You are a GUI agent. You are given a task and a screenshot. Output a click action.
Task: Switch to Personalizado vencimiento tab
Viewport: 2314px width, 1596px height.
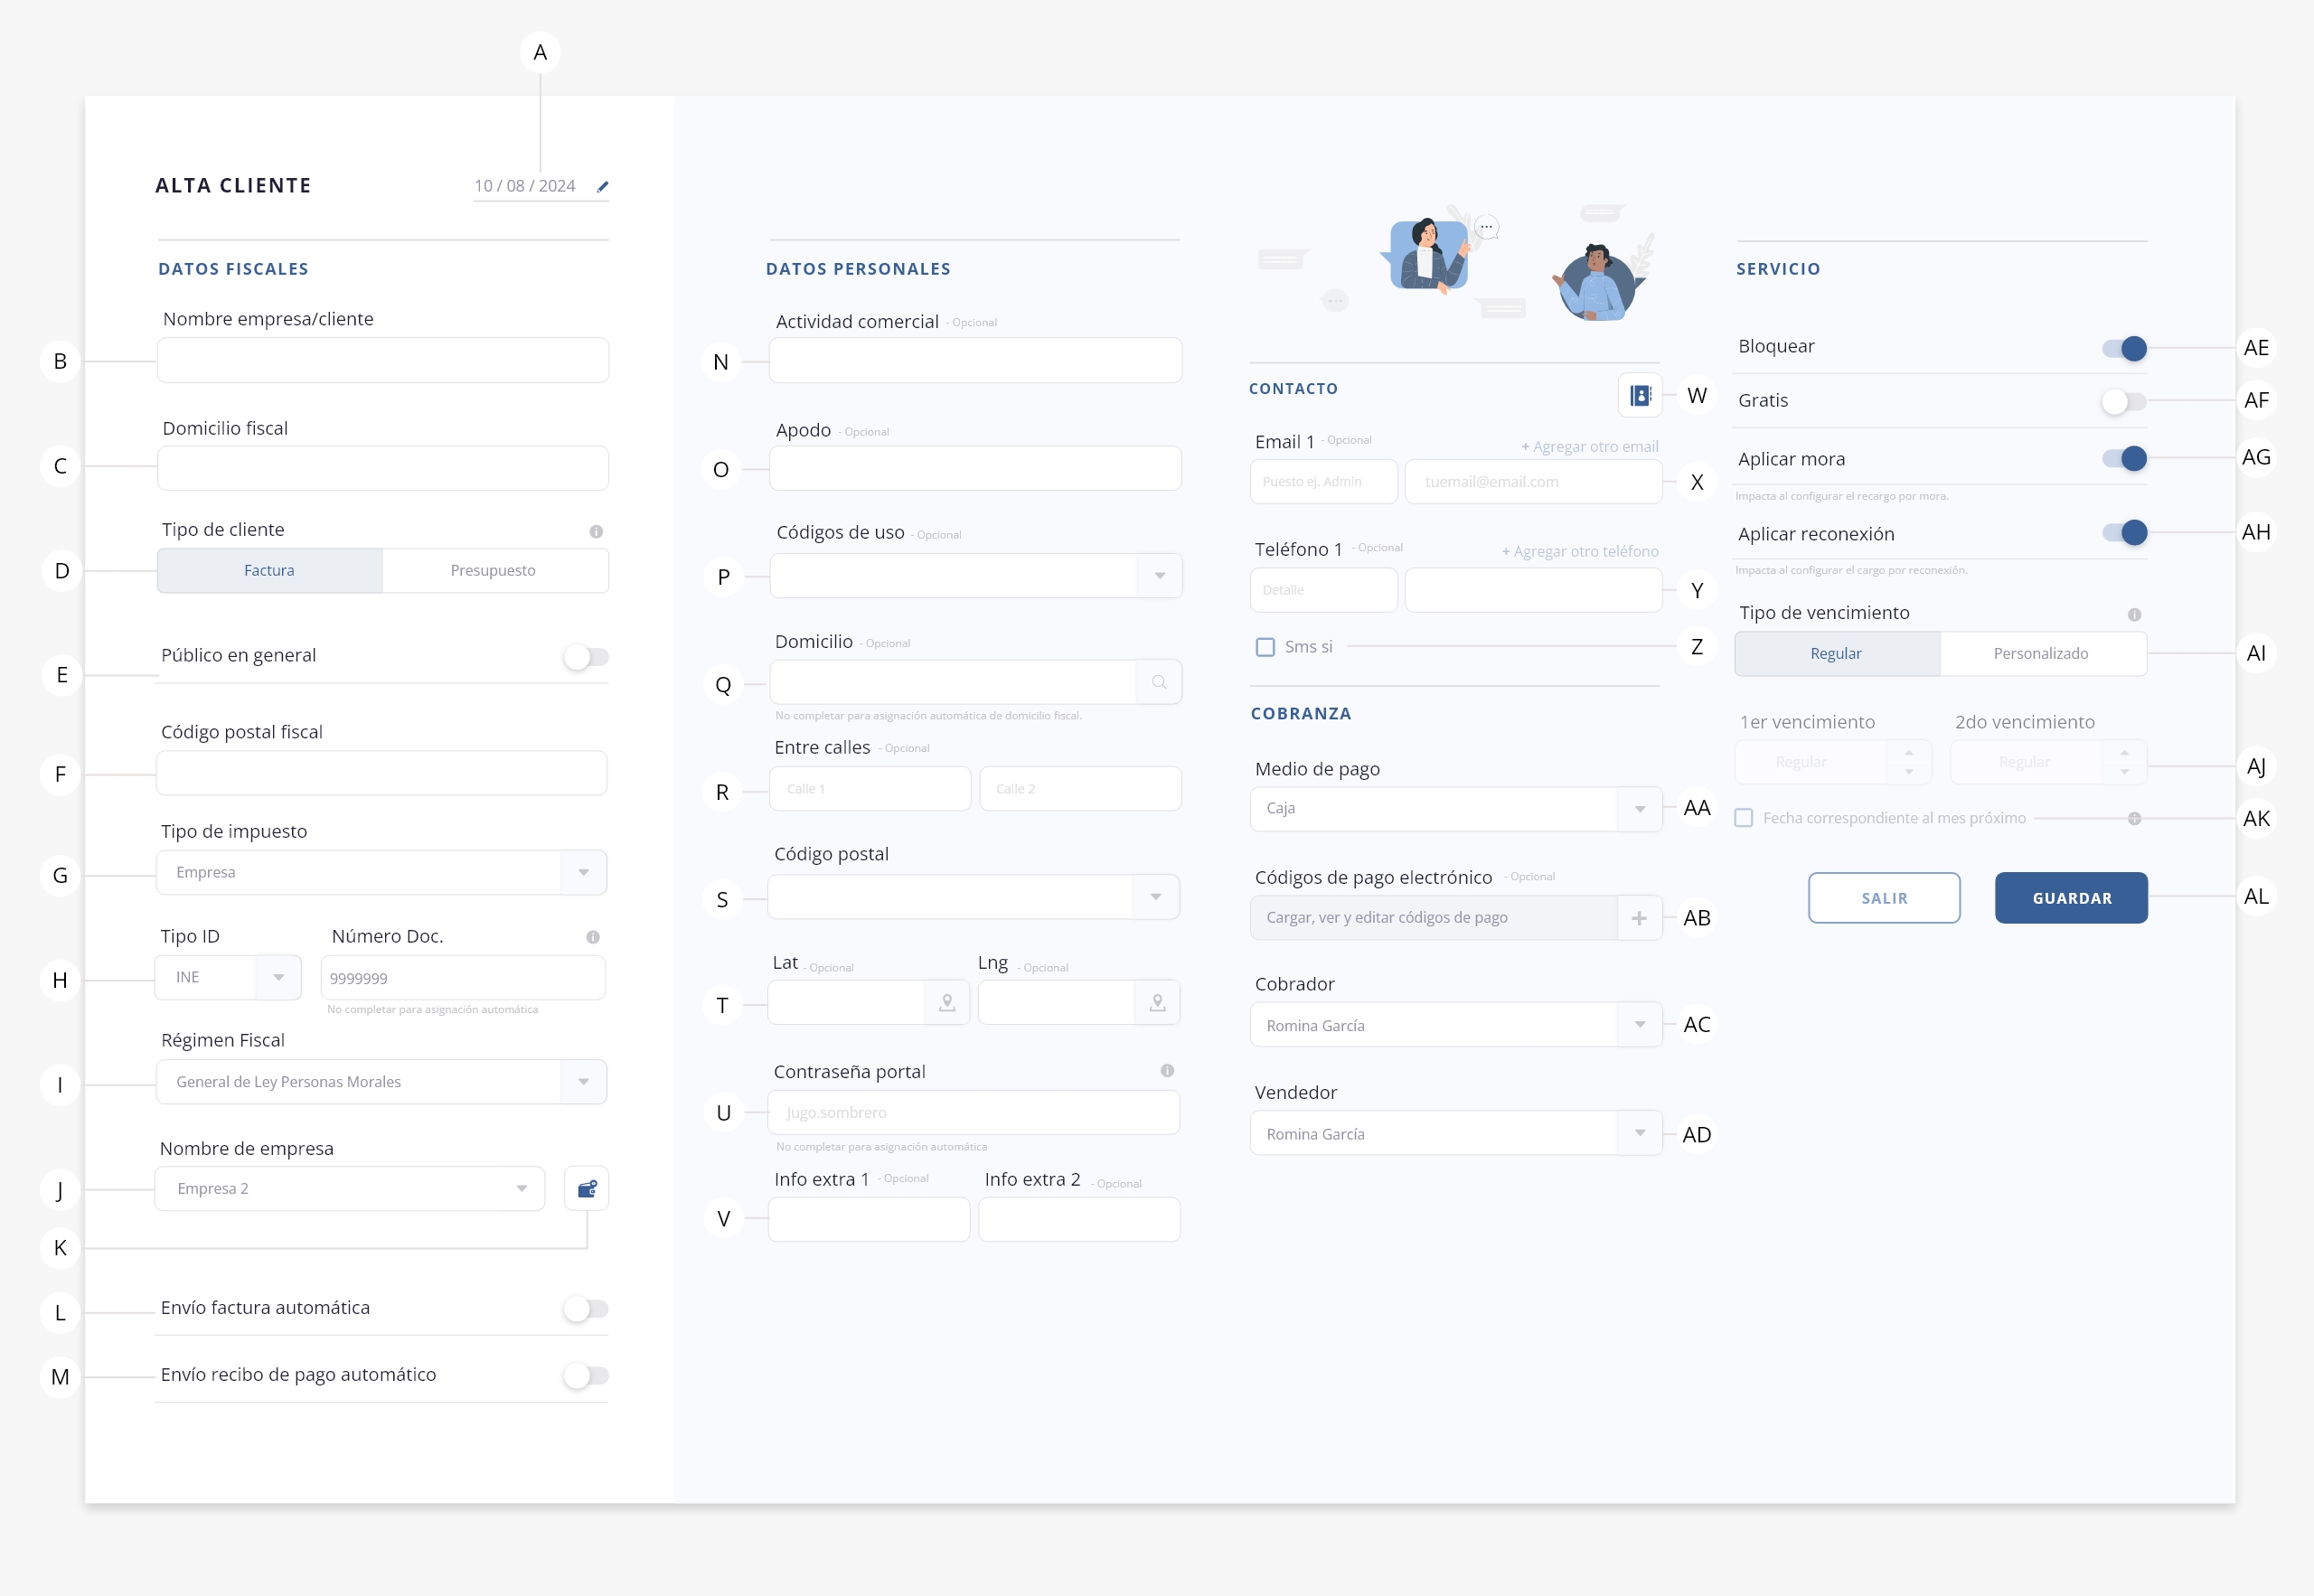(x=2040, y=653)
